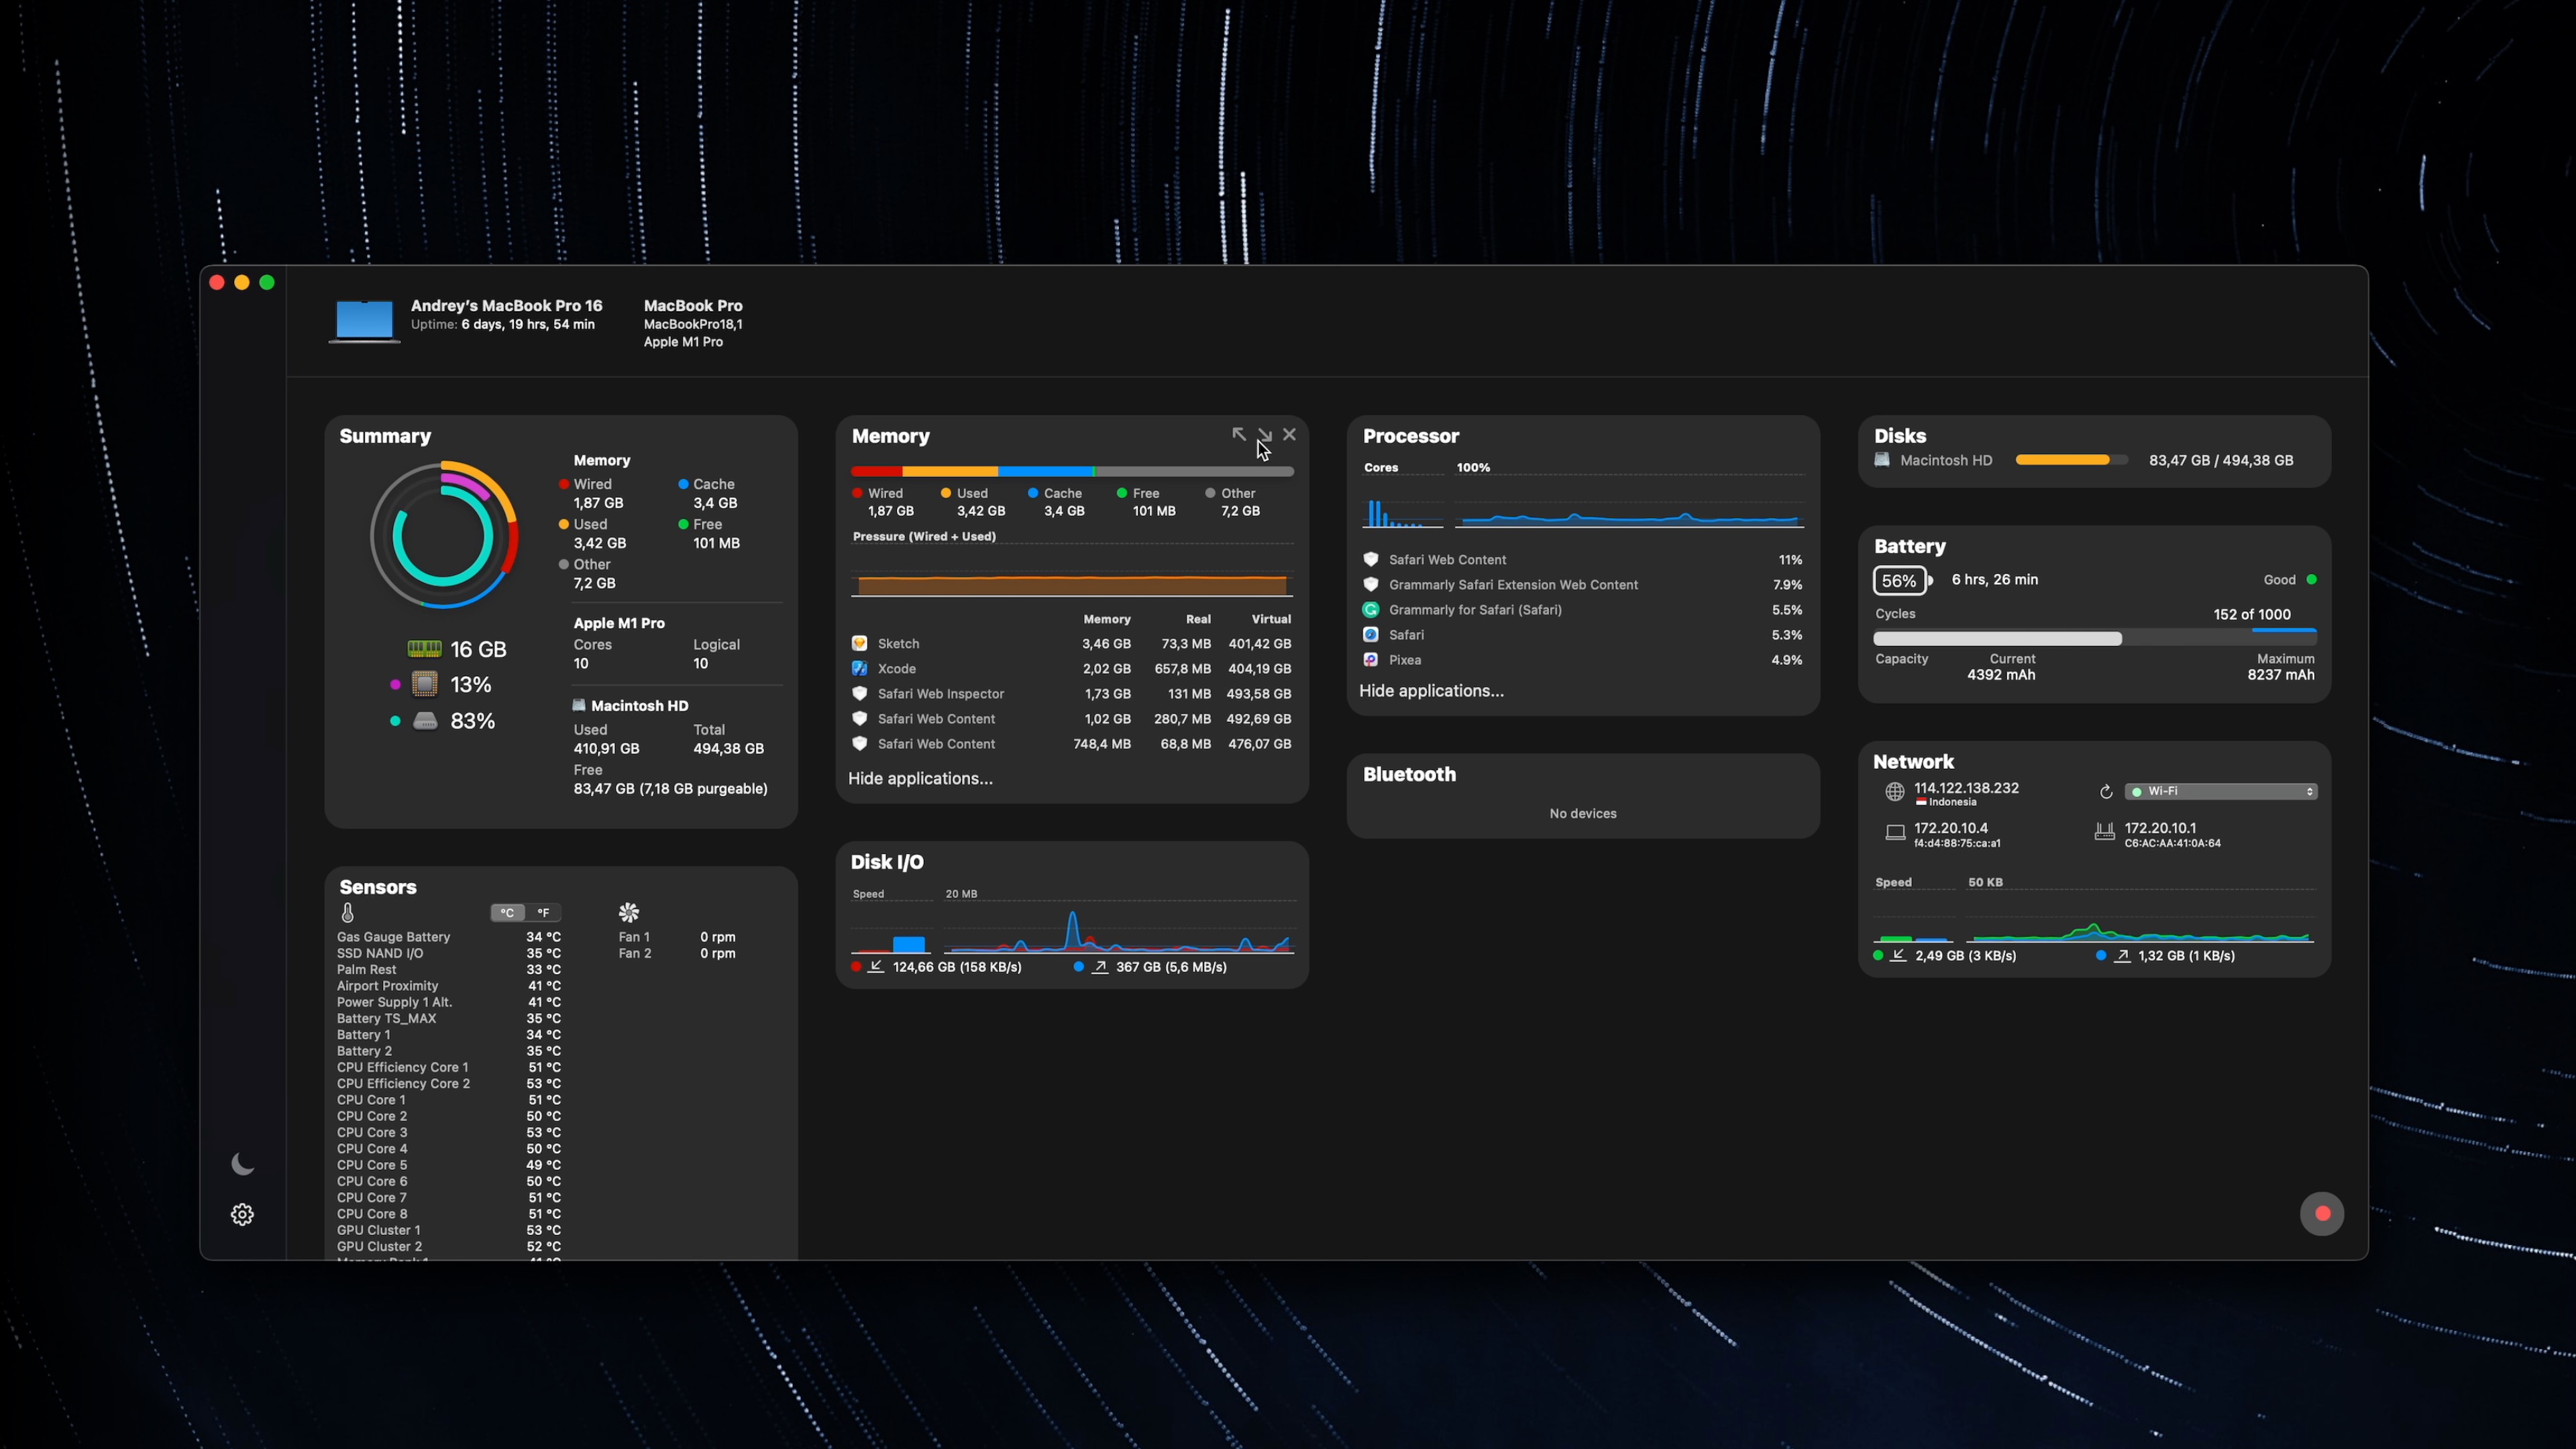Click the battery cycles progress bar
The height and width of the screenshot is (1449, 2576).
point(2095,638)
